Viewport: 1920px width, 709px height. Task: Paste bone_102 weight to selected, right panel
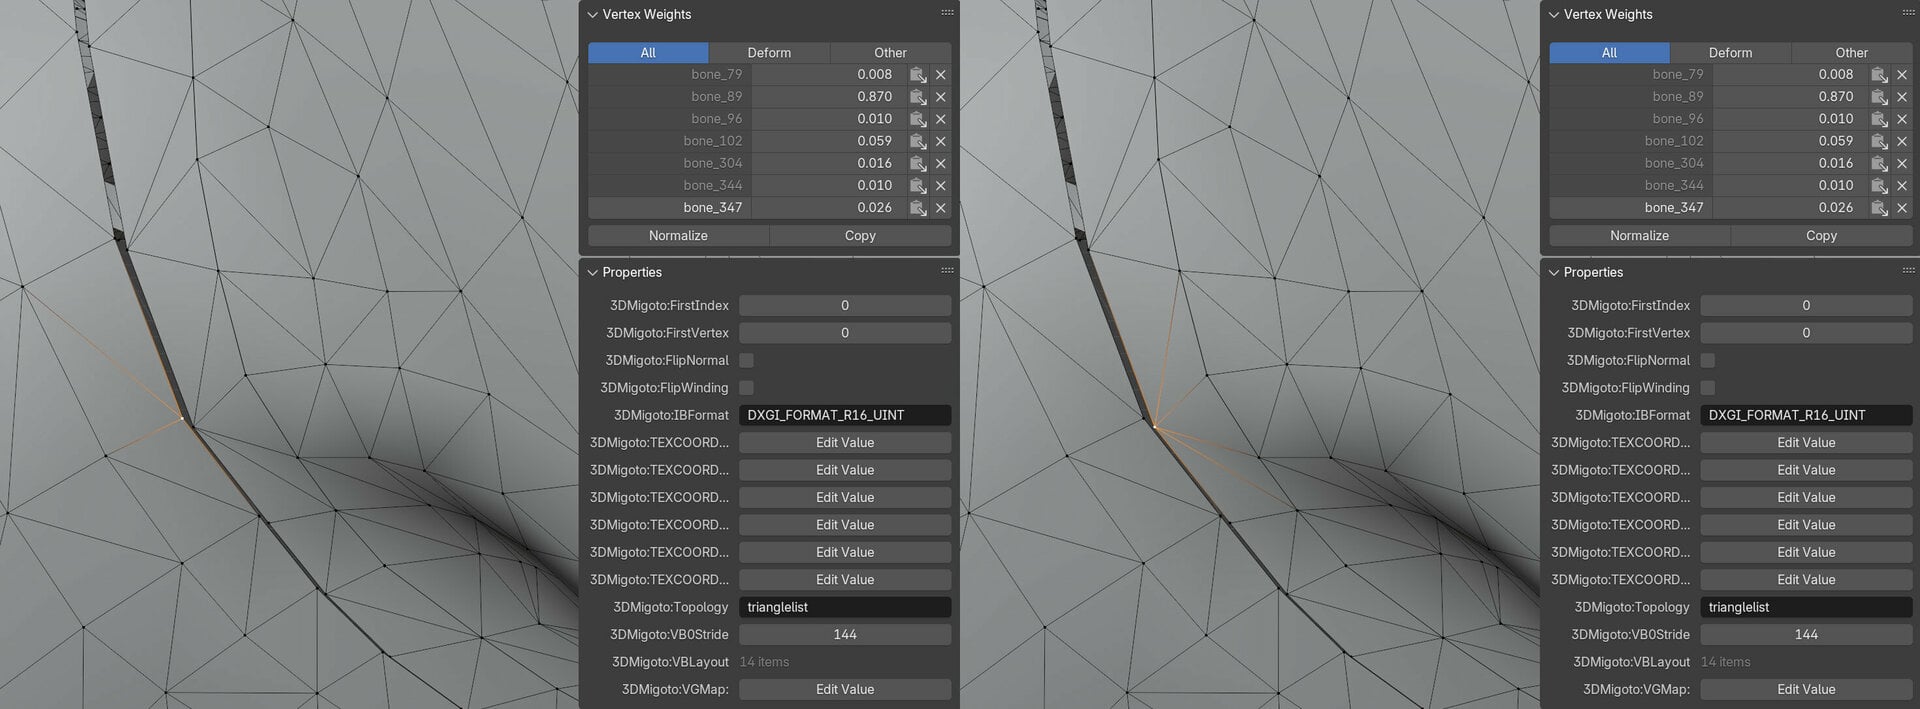tap(1878, 141)
